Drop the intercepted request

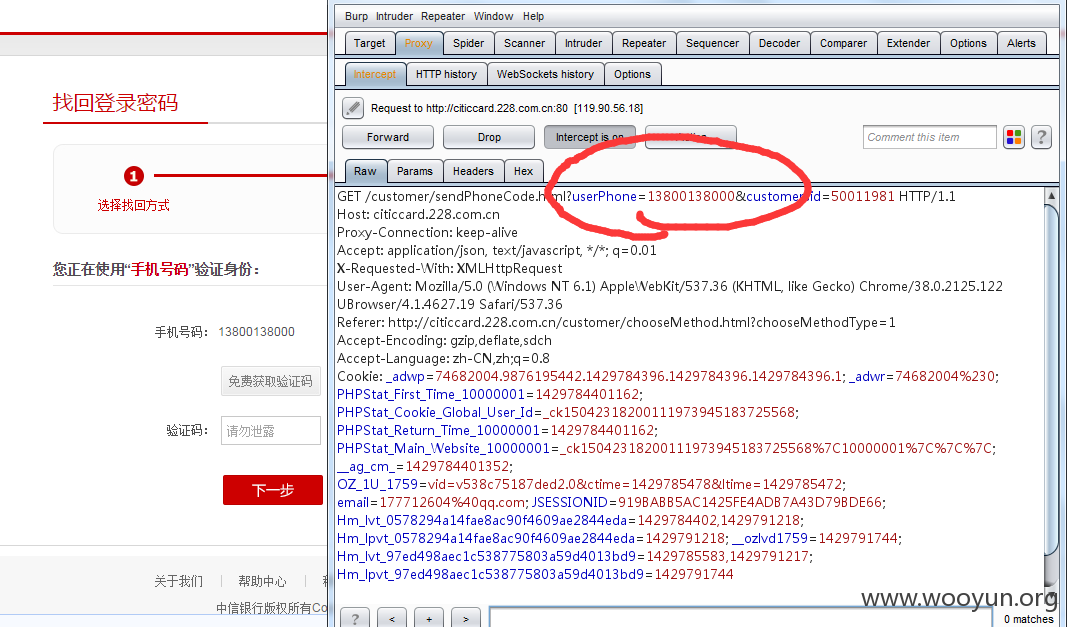coord(489,137)
